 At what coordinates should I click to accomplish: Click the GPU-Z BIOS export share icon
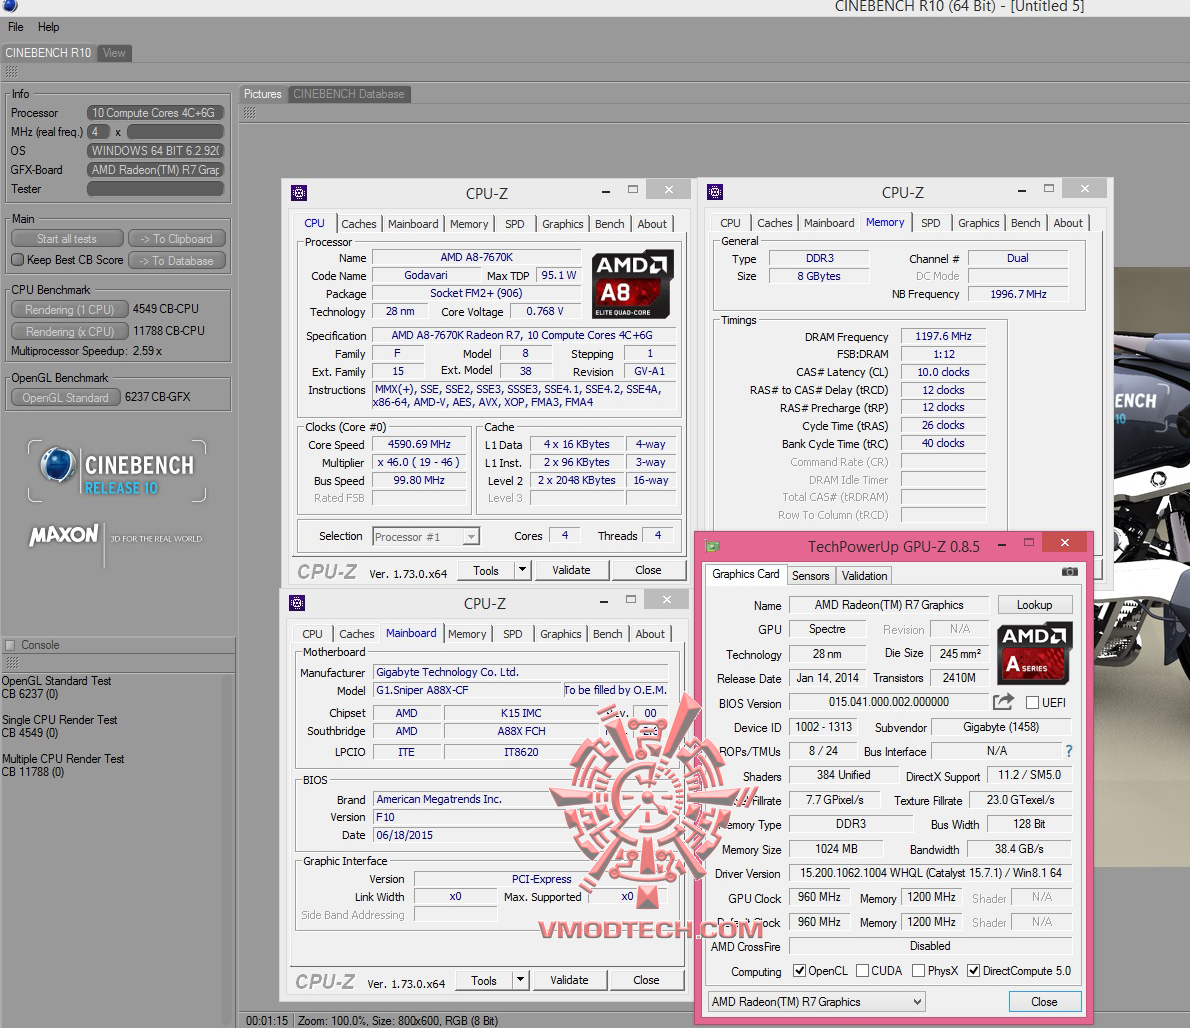point(1003,702)
